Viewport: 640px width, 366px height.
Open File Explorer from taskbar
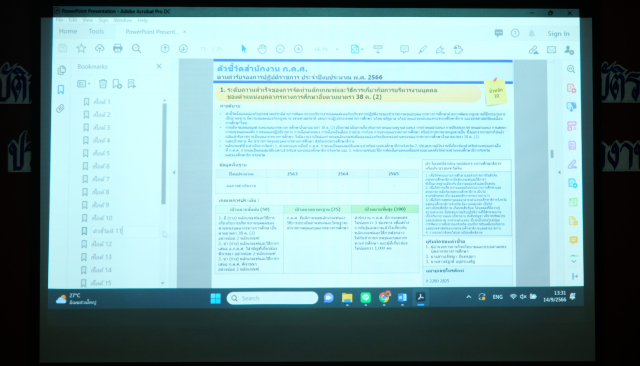coord(347,298)
